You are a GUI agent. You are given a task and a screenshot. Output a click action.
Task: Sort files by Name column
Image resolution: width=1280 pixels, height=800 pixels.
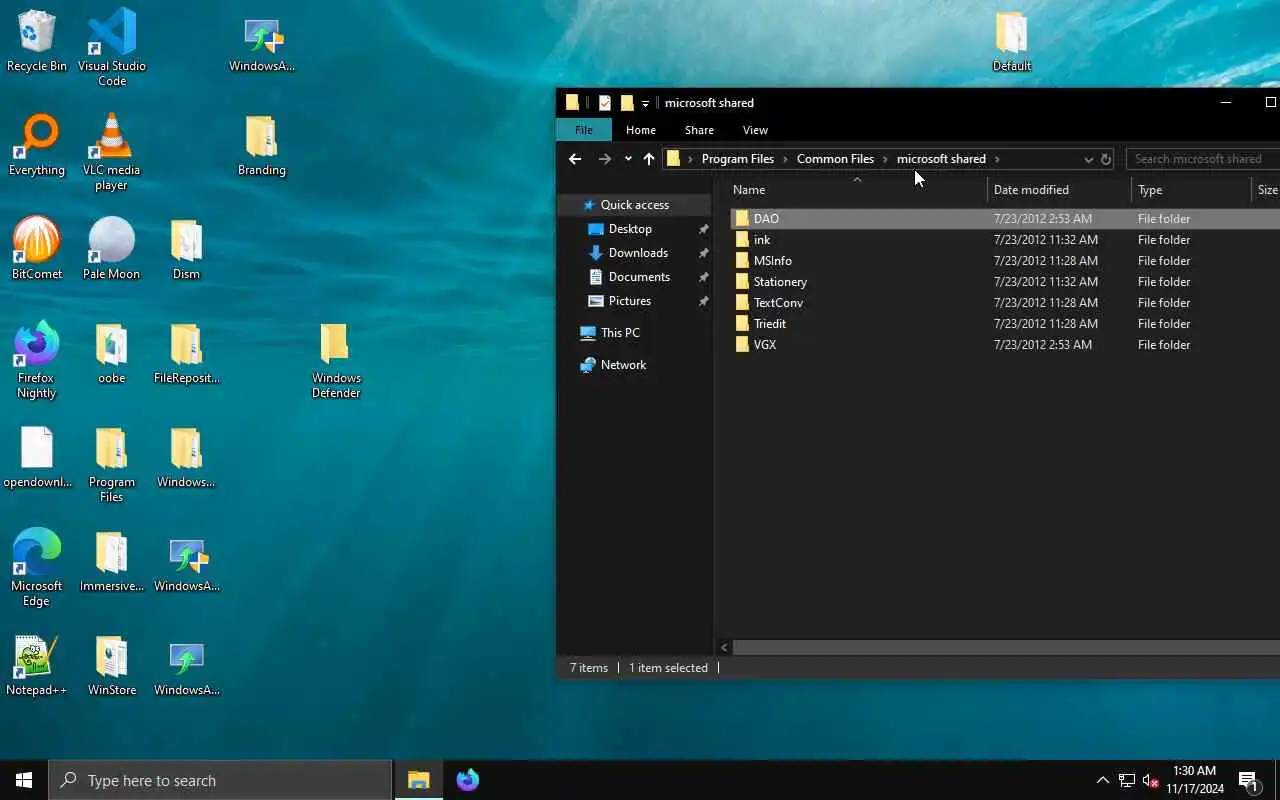857,190
